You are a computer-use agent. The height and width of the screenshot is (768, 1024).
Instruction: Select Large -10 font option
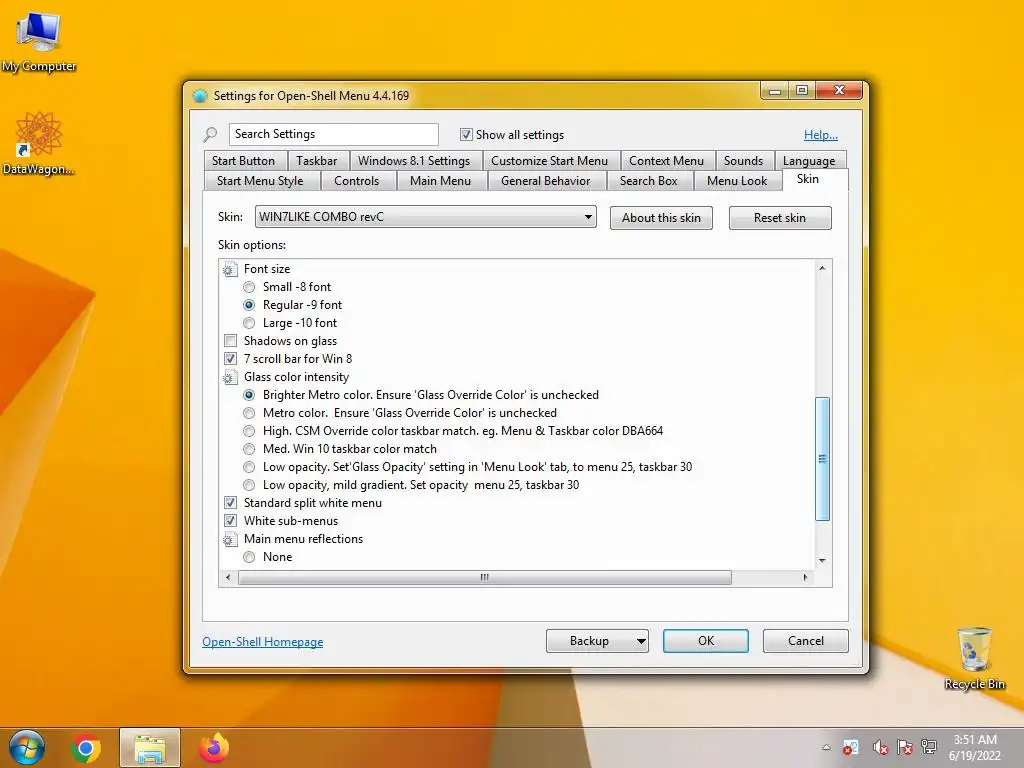coord(249,323)
